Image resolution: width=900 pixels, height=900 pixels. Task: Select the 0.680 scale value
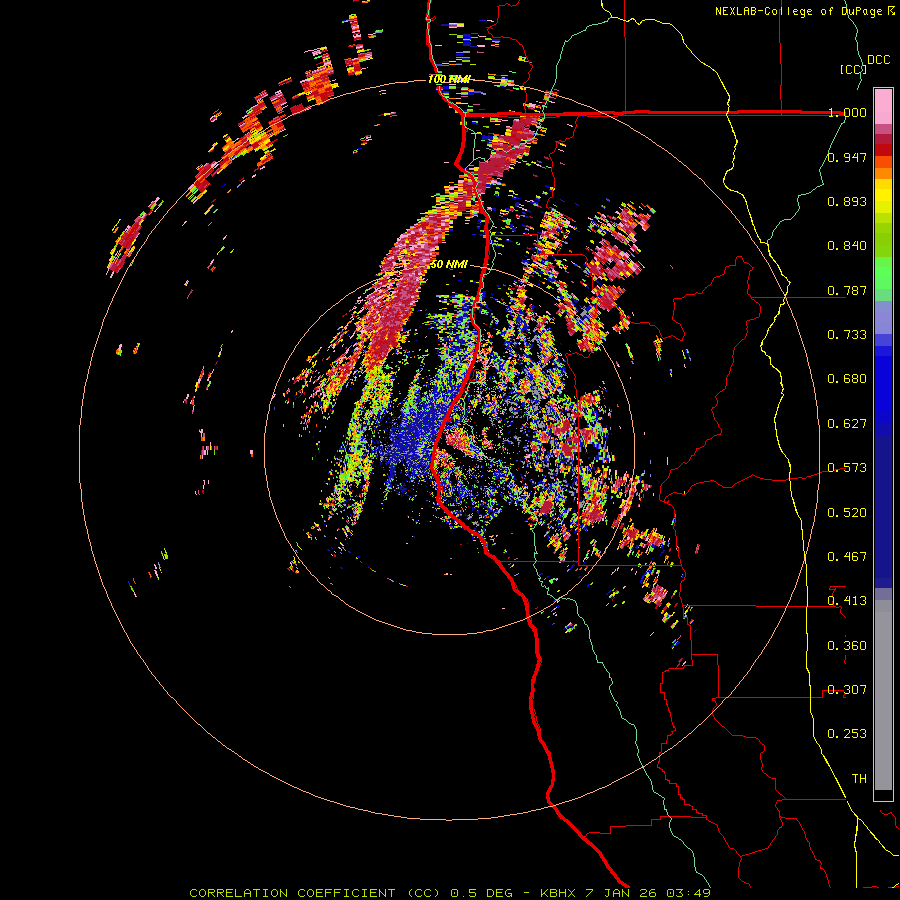pyautogui.click(x=847, y=379)
